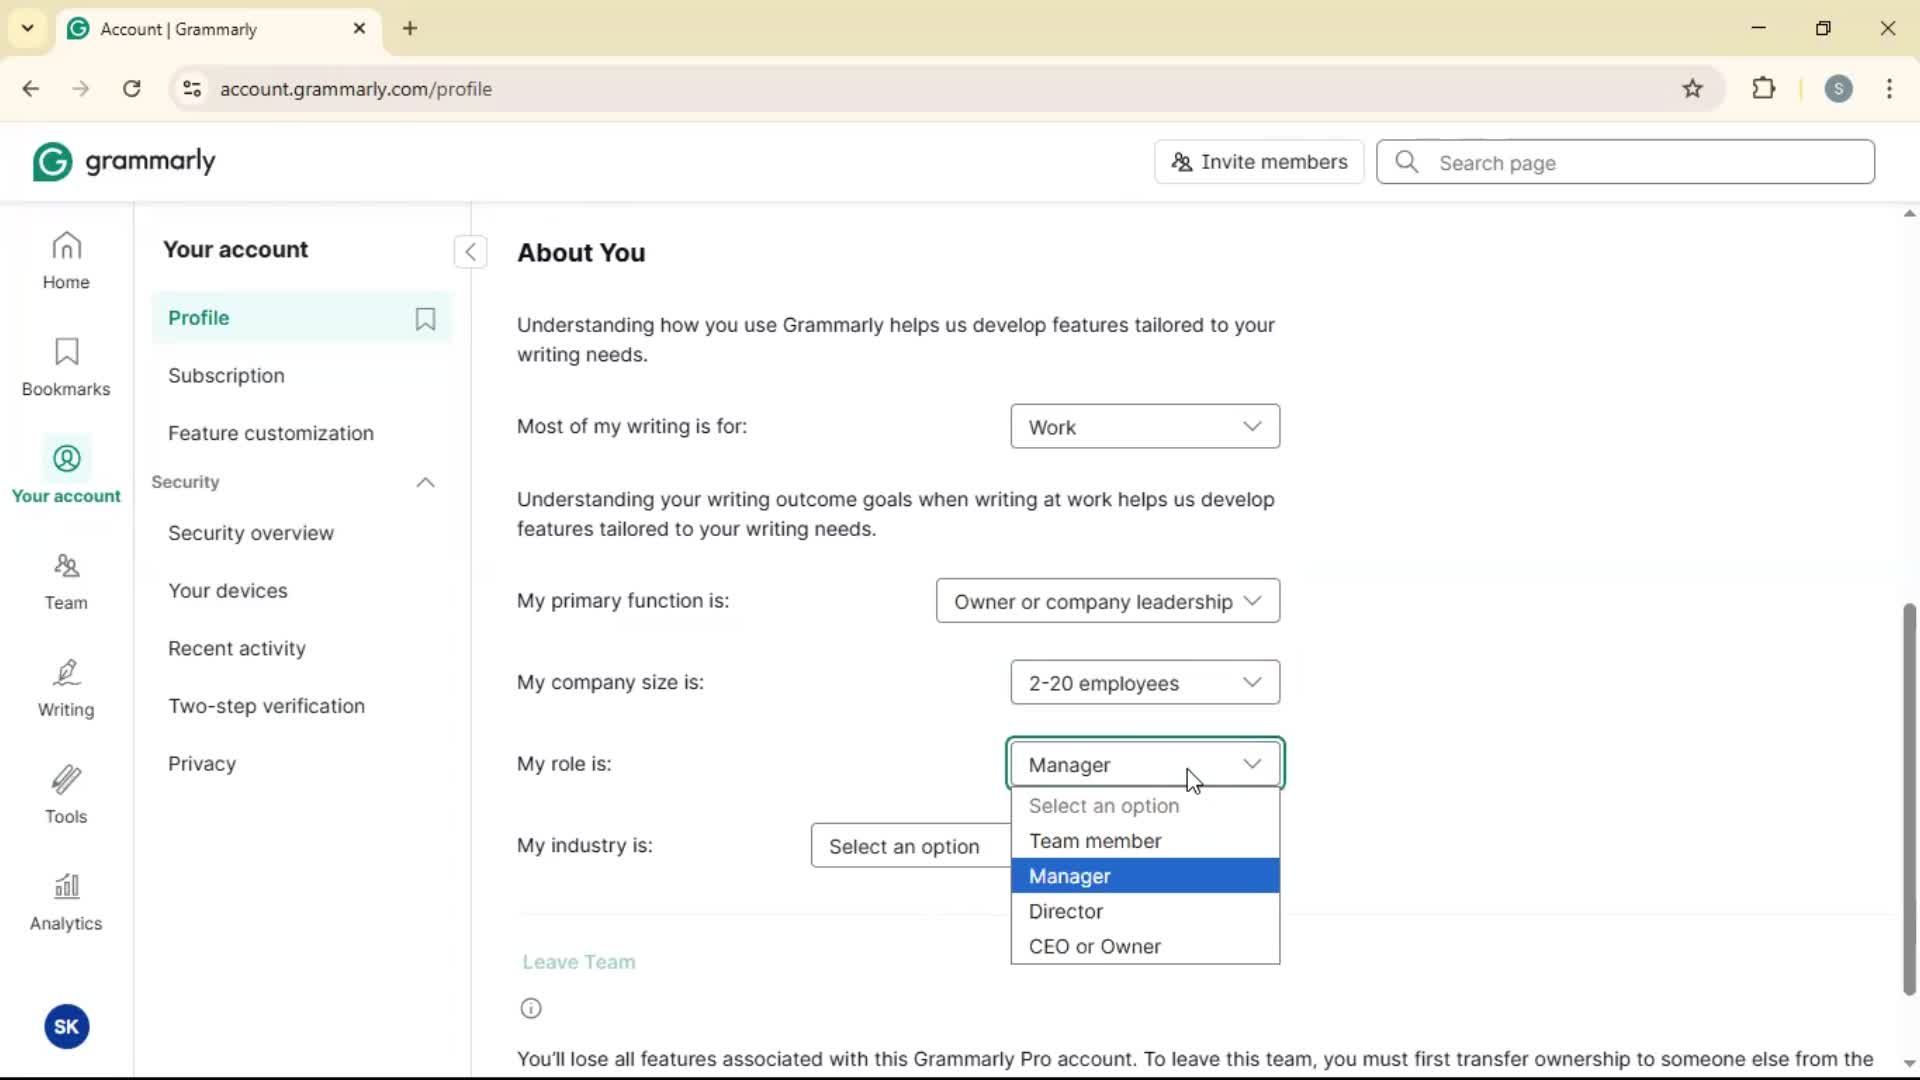
Task: Open the Analytics sidebar icon
Action: tap(66, 902)
